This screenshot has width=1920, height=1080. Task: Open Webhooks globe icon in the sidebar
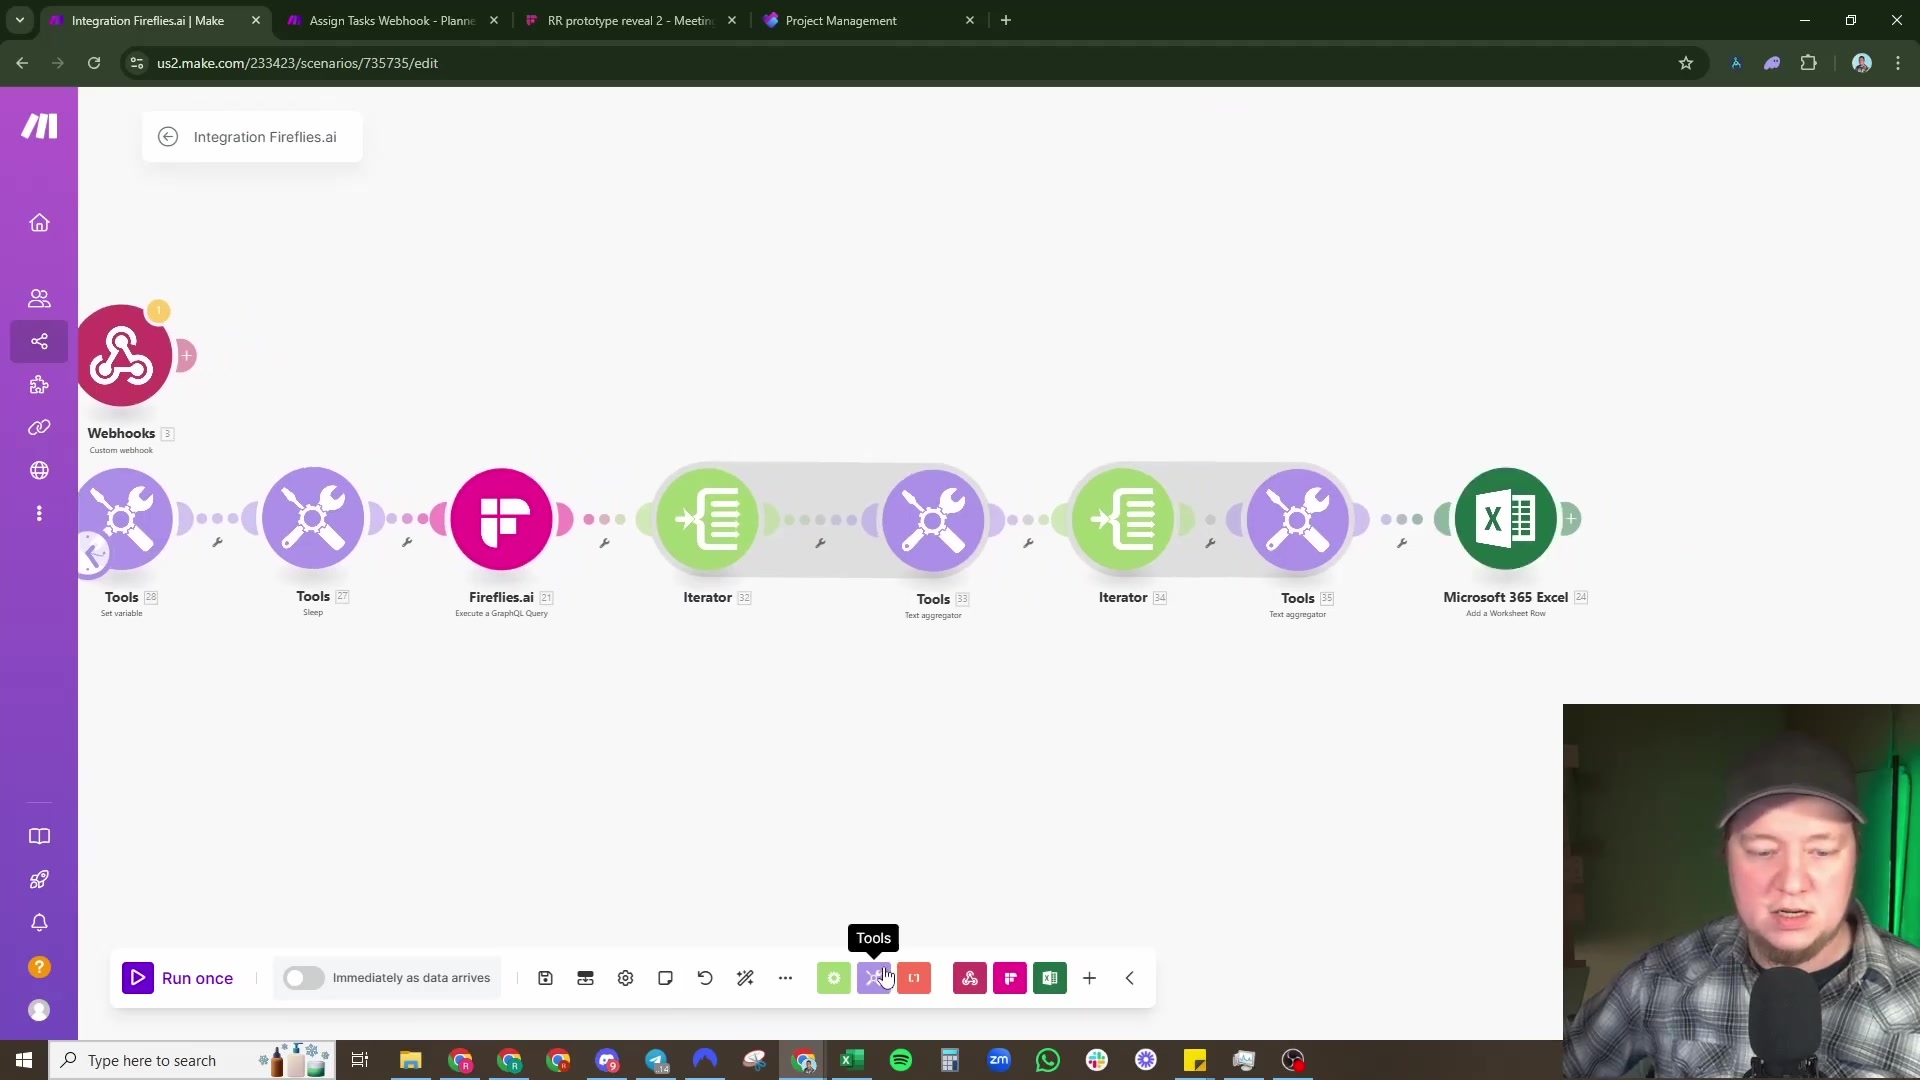pos(39,470)
